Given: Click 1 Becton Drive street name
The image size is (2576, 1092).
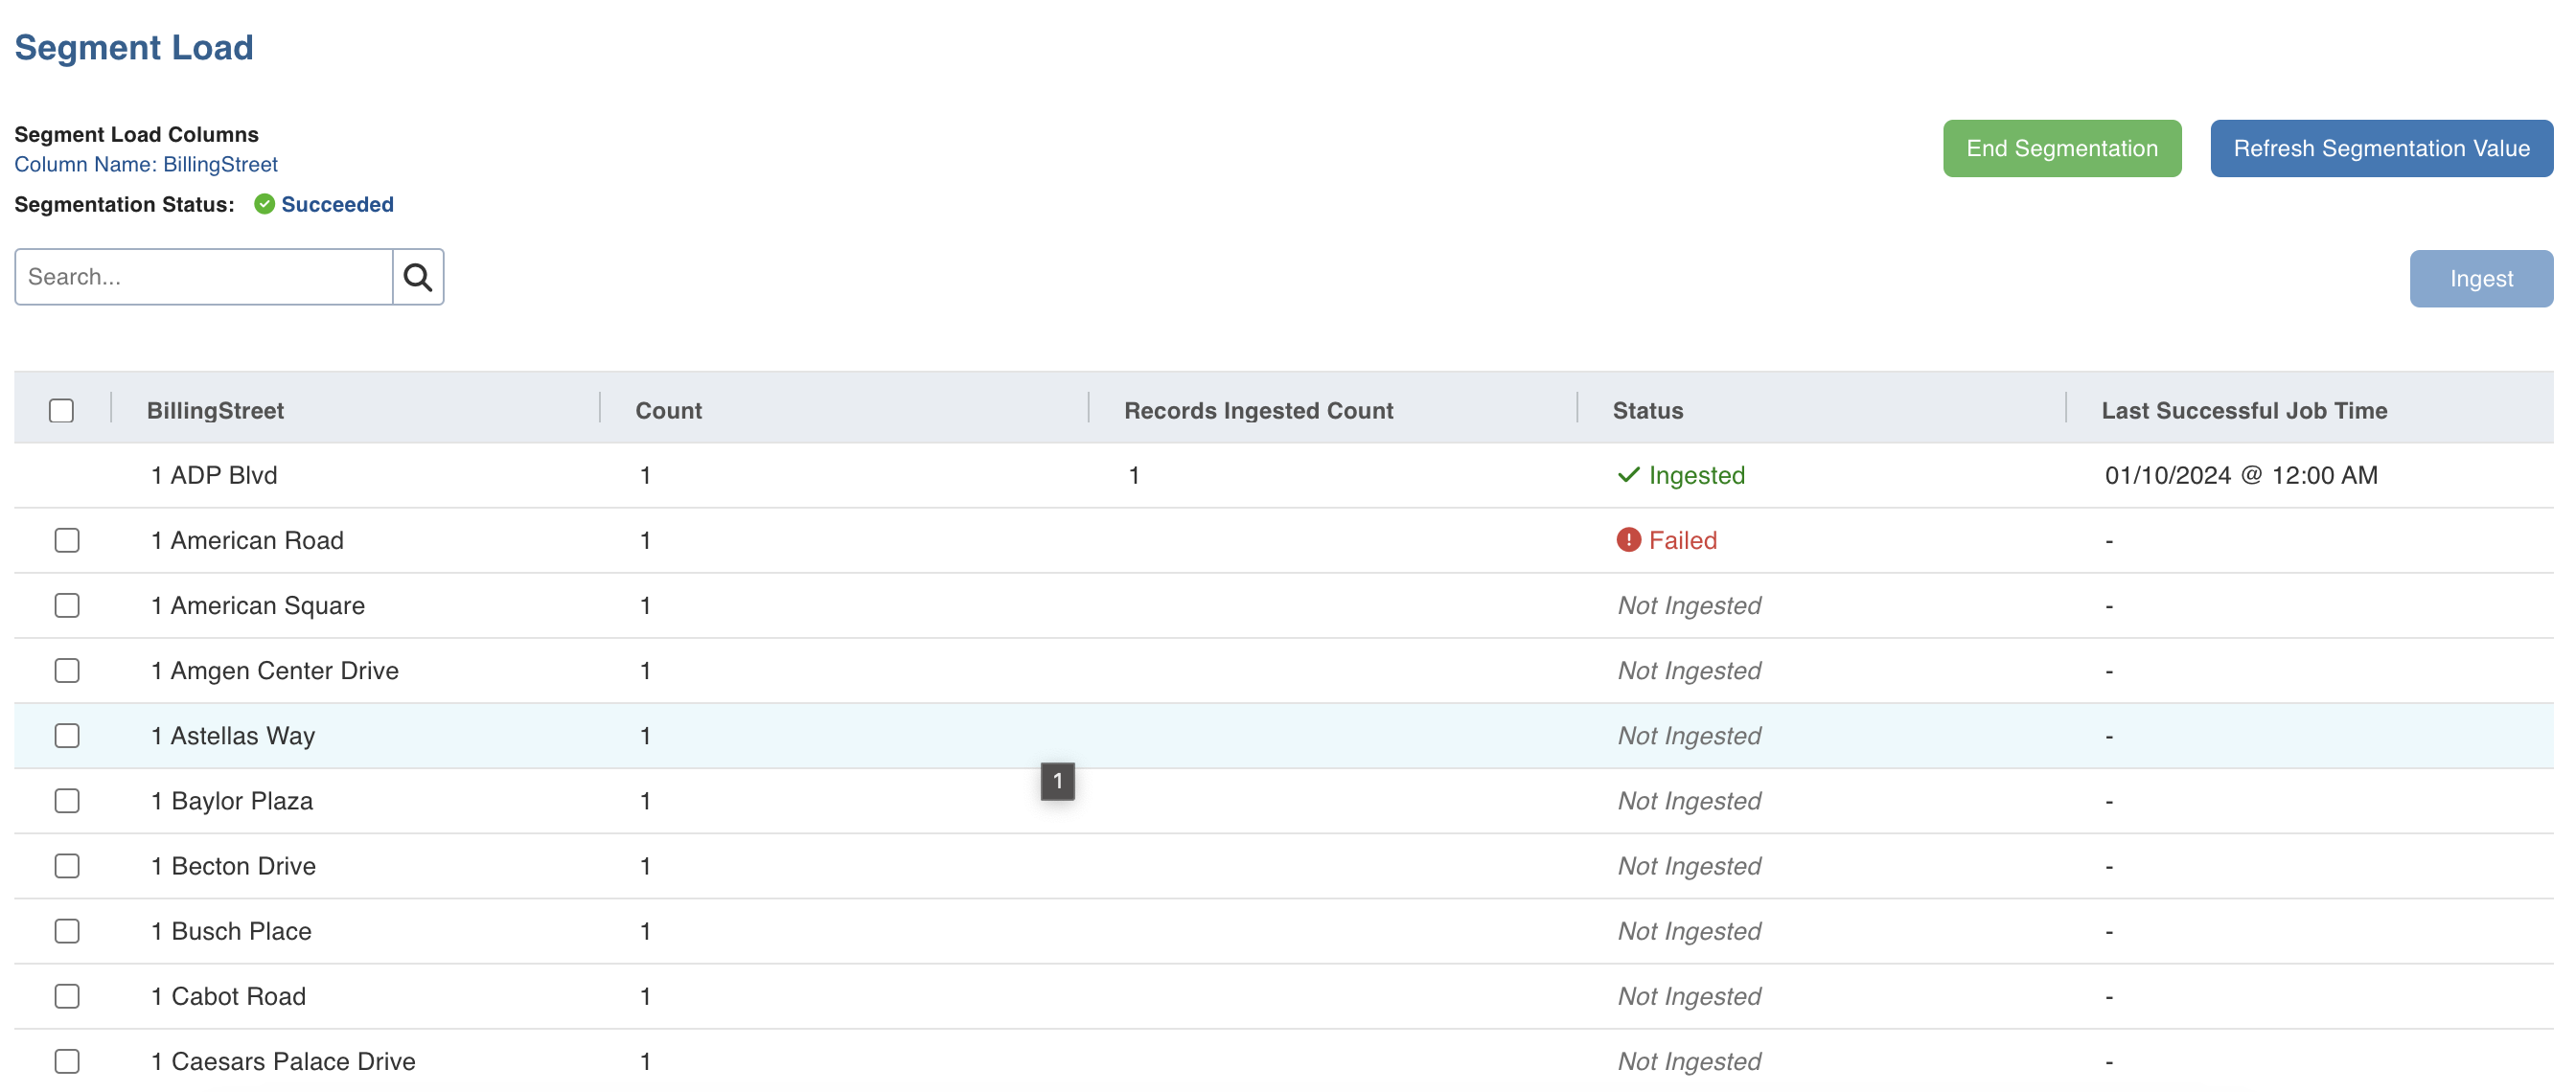Looking at the screenshot, I should coord(233,865).
